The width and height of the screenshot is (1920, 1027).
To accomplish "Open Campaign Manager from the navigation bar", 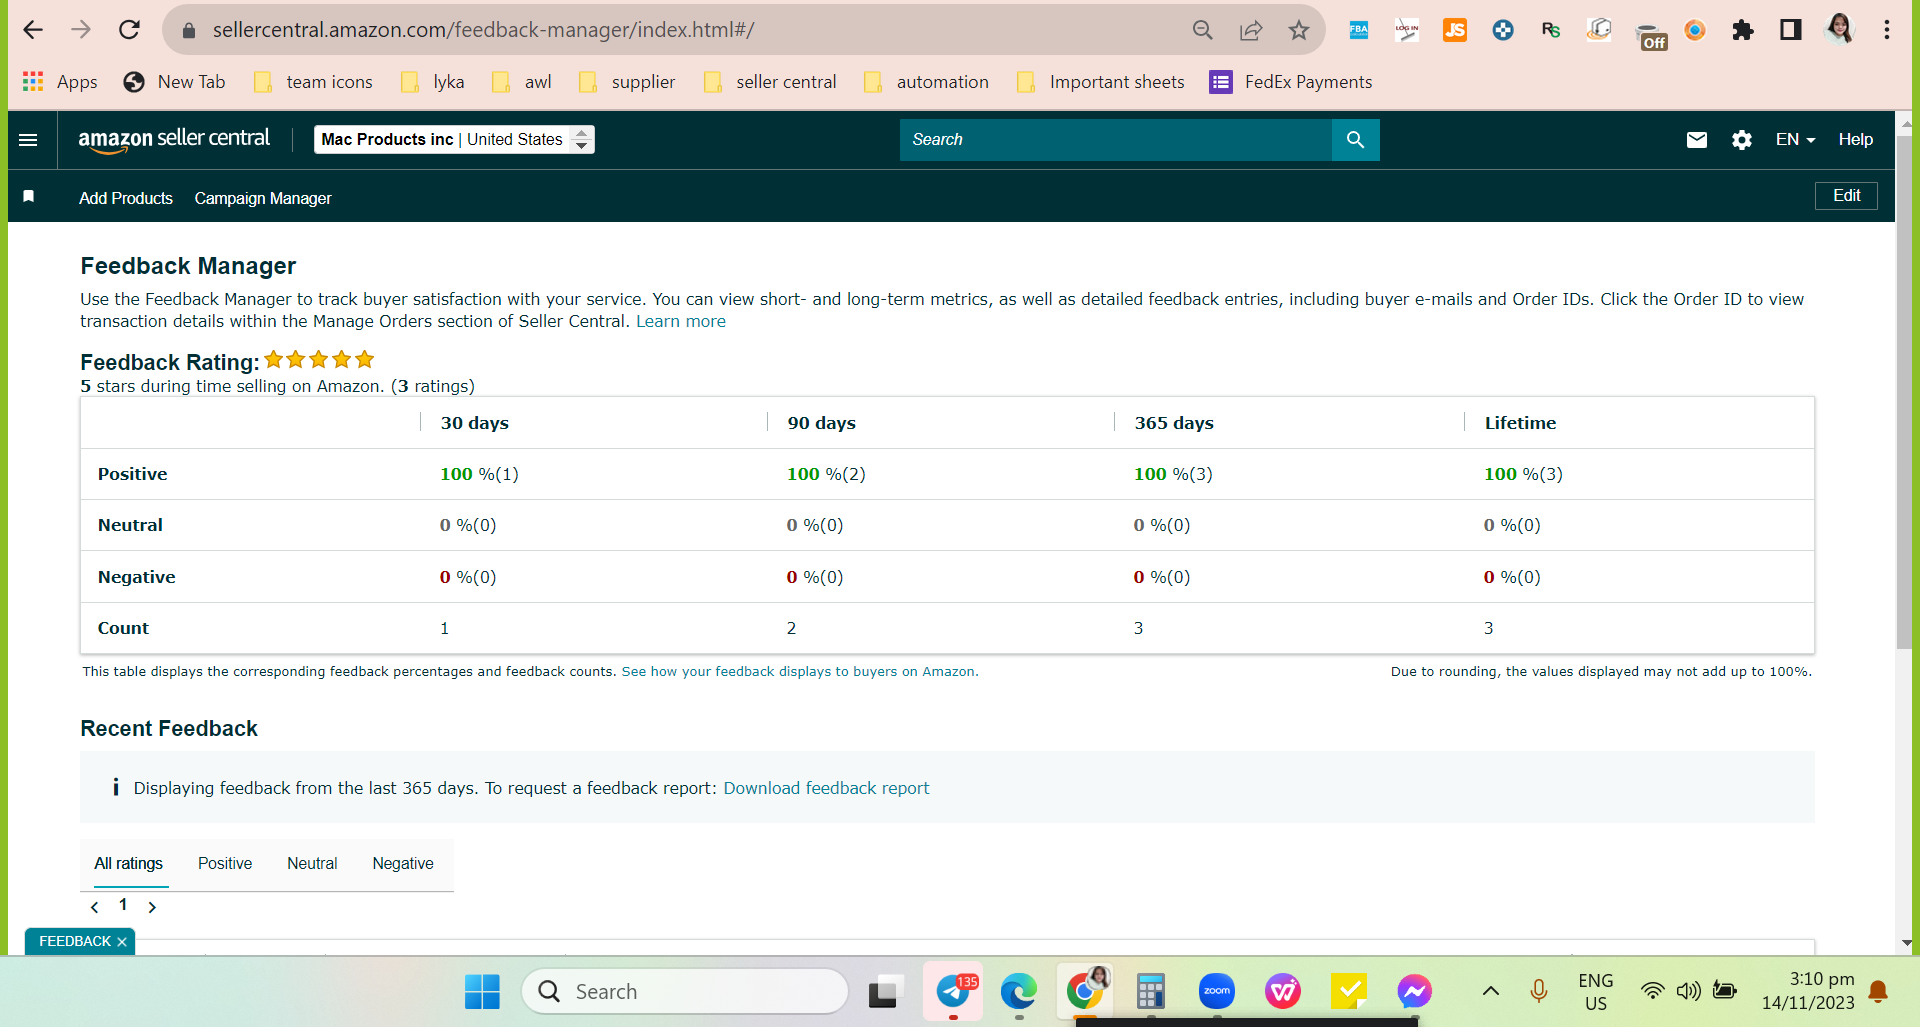I will [263, 198].
